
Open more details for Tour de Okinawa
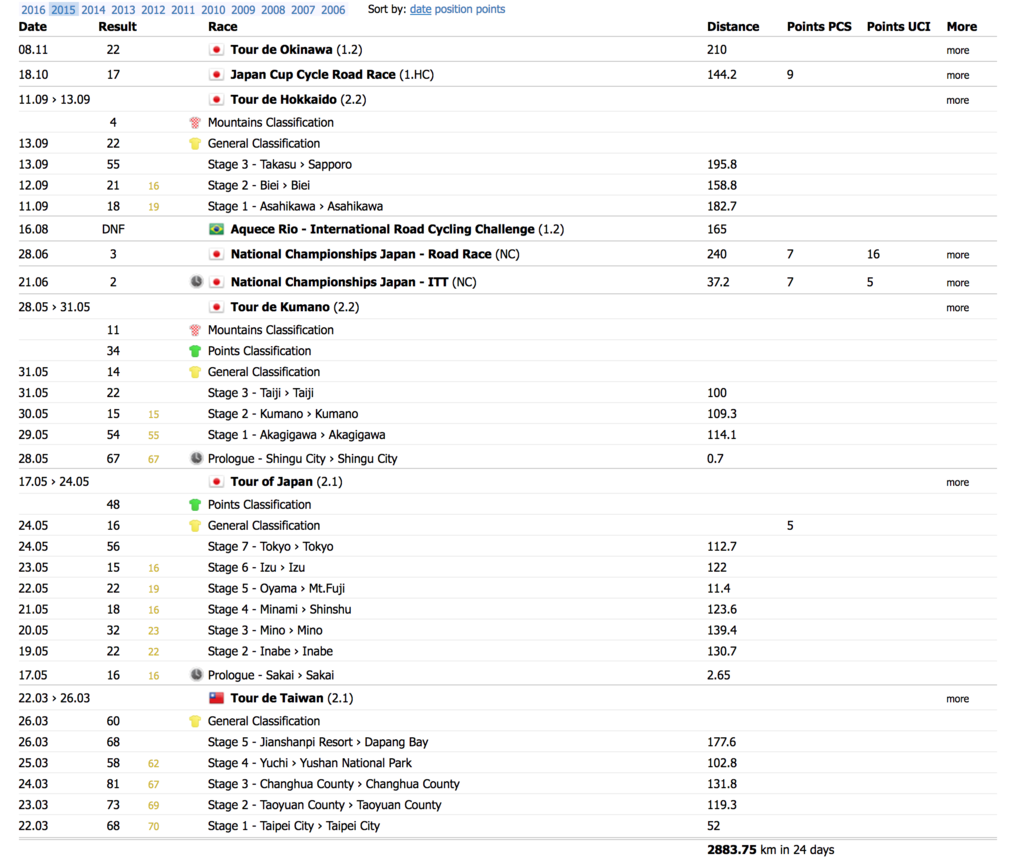(x=957, y=50)
